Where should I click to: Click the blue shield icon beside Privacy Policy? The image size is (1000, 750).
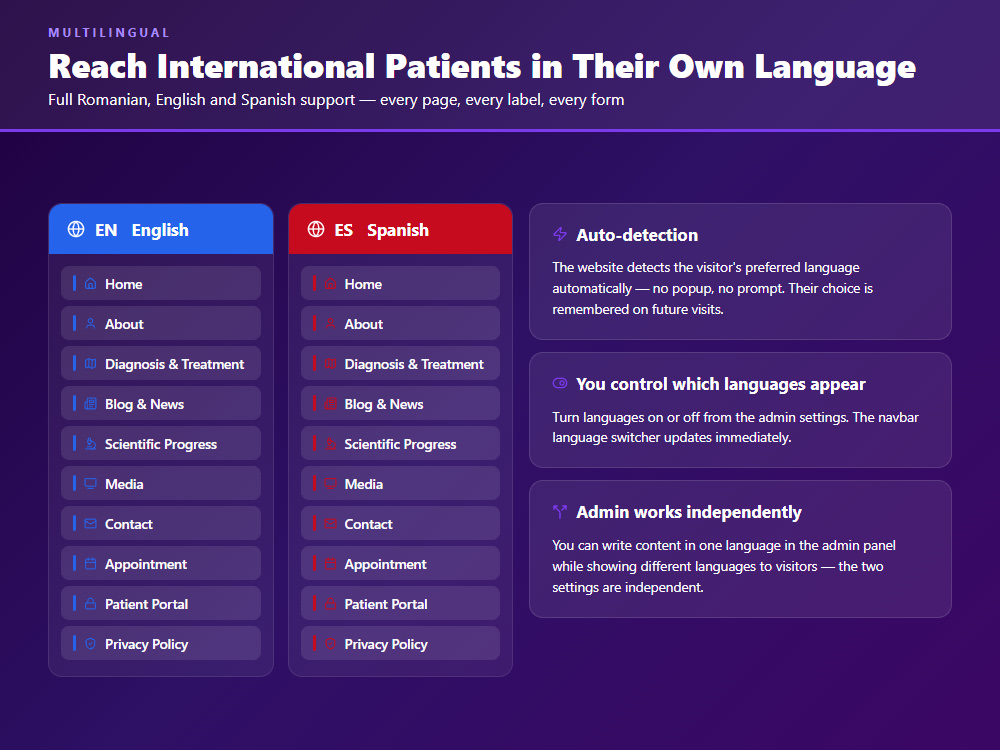pos(91,643)
